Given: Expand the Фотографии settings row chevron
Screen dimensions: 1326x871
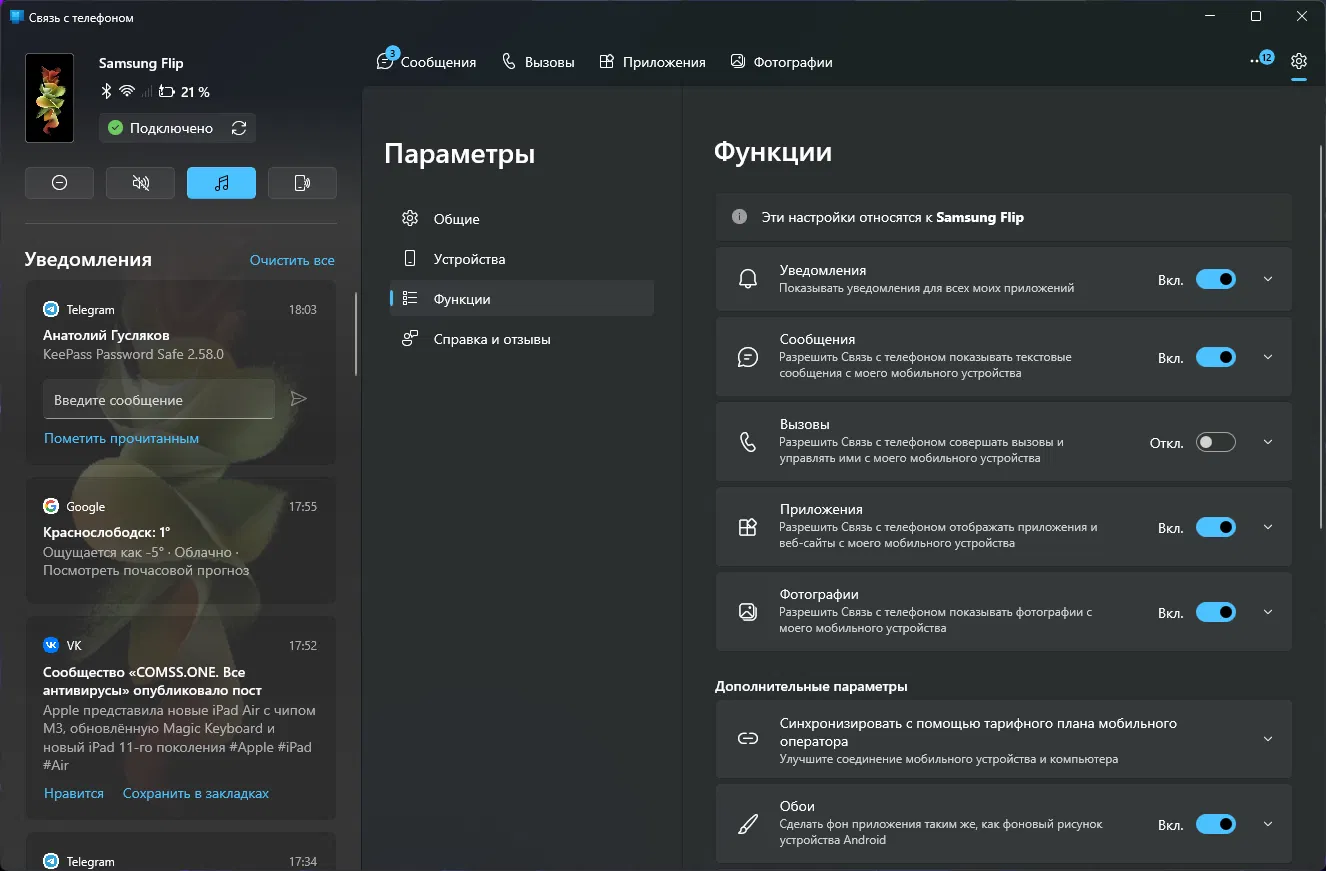Looking at the screenshot, I should 1268,612.
